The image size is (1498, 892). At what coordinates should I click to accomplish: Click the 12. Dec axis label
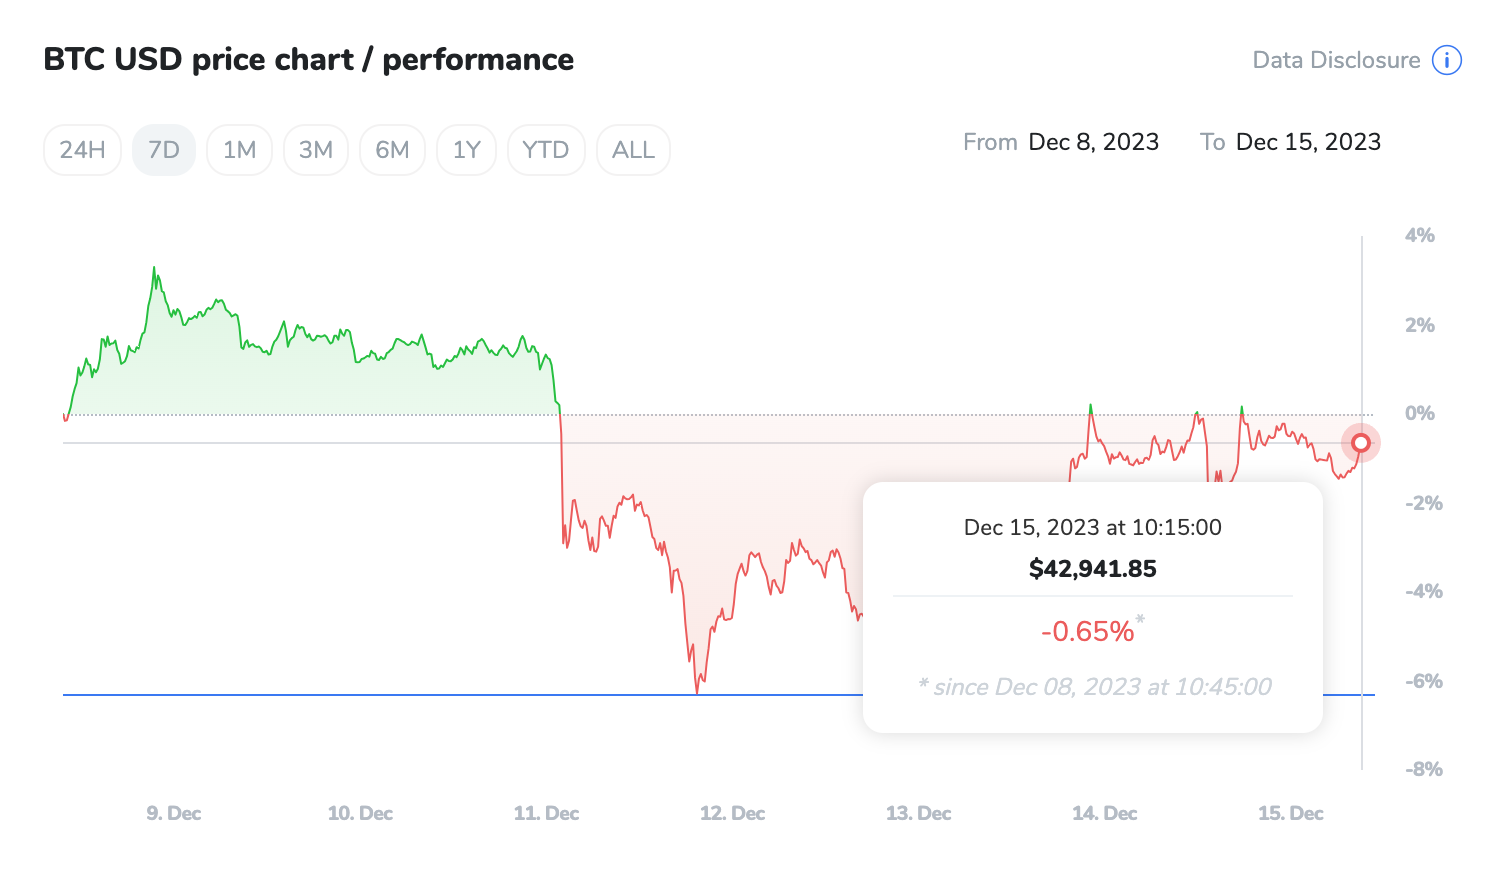(x=732, y=813)
